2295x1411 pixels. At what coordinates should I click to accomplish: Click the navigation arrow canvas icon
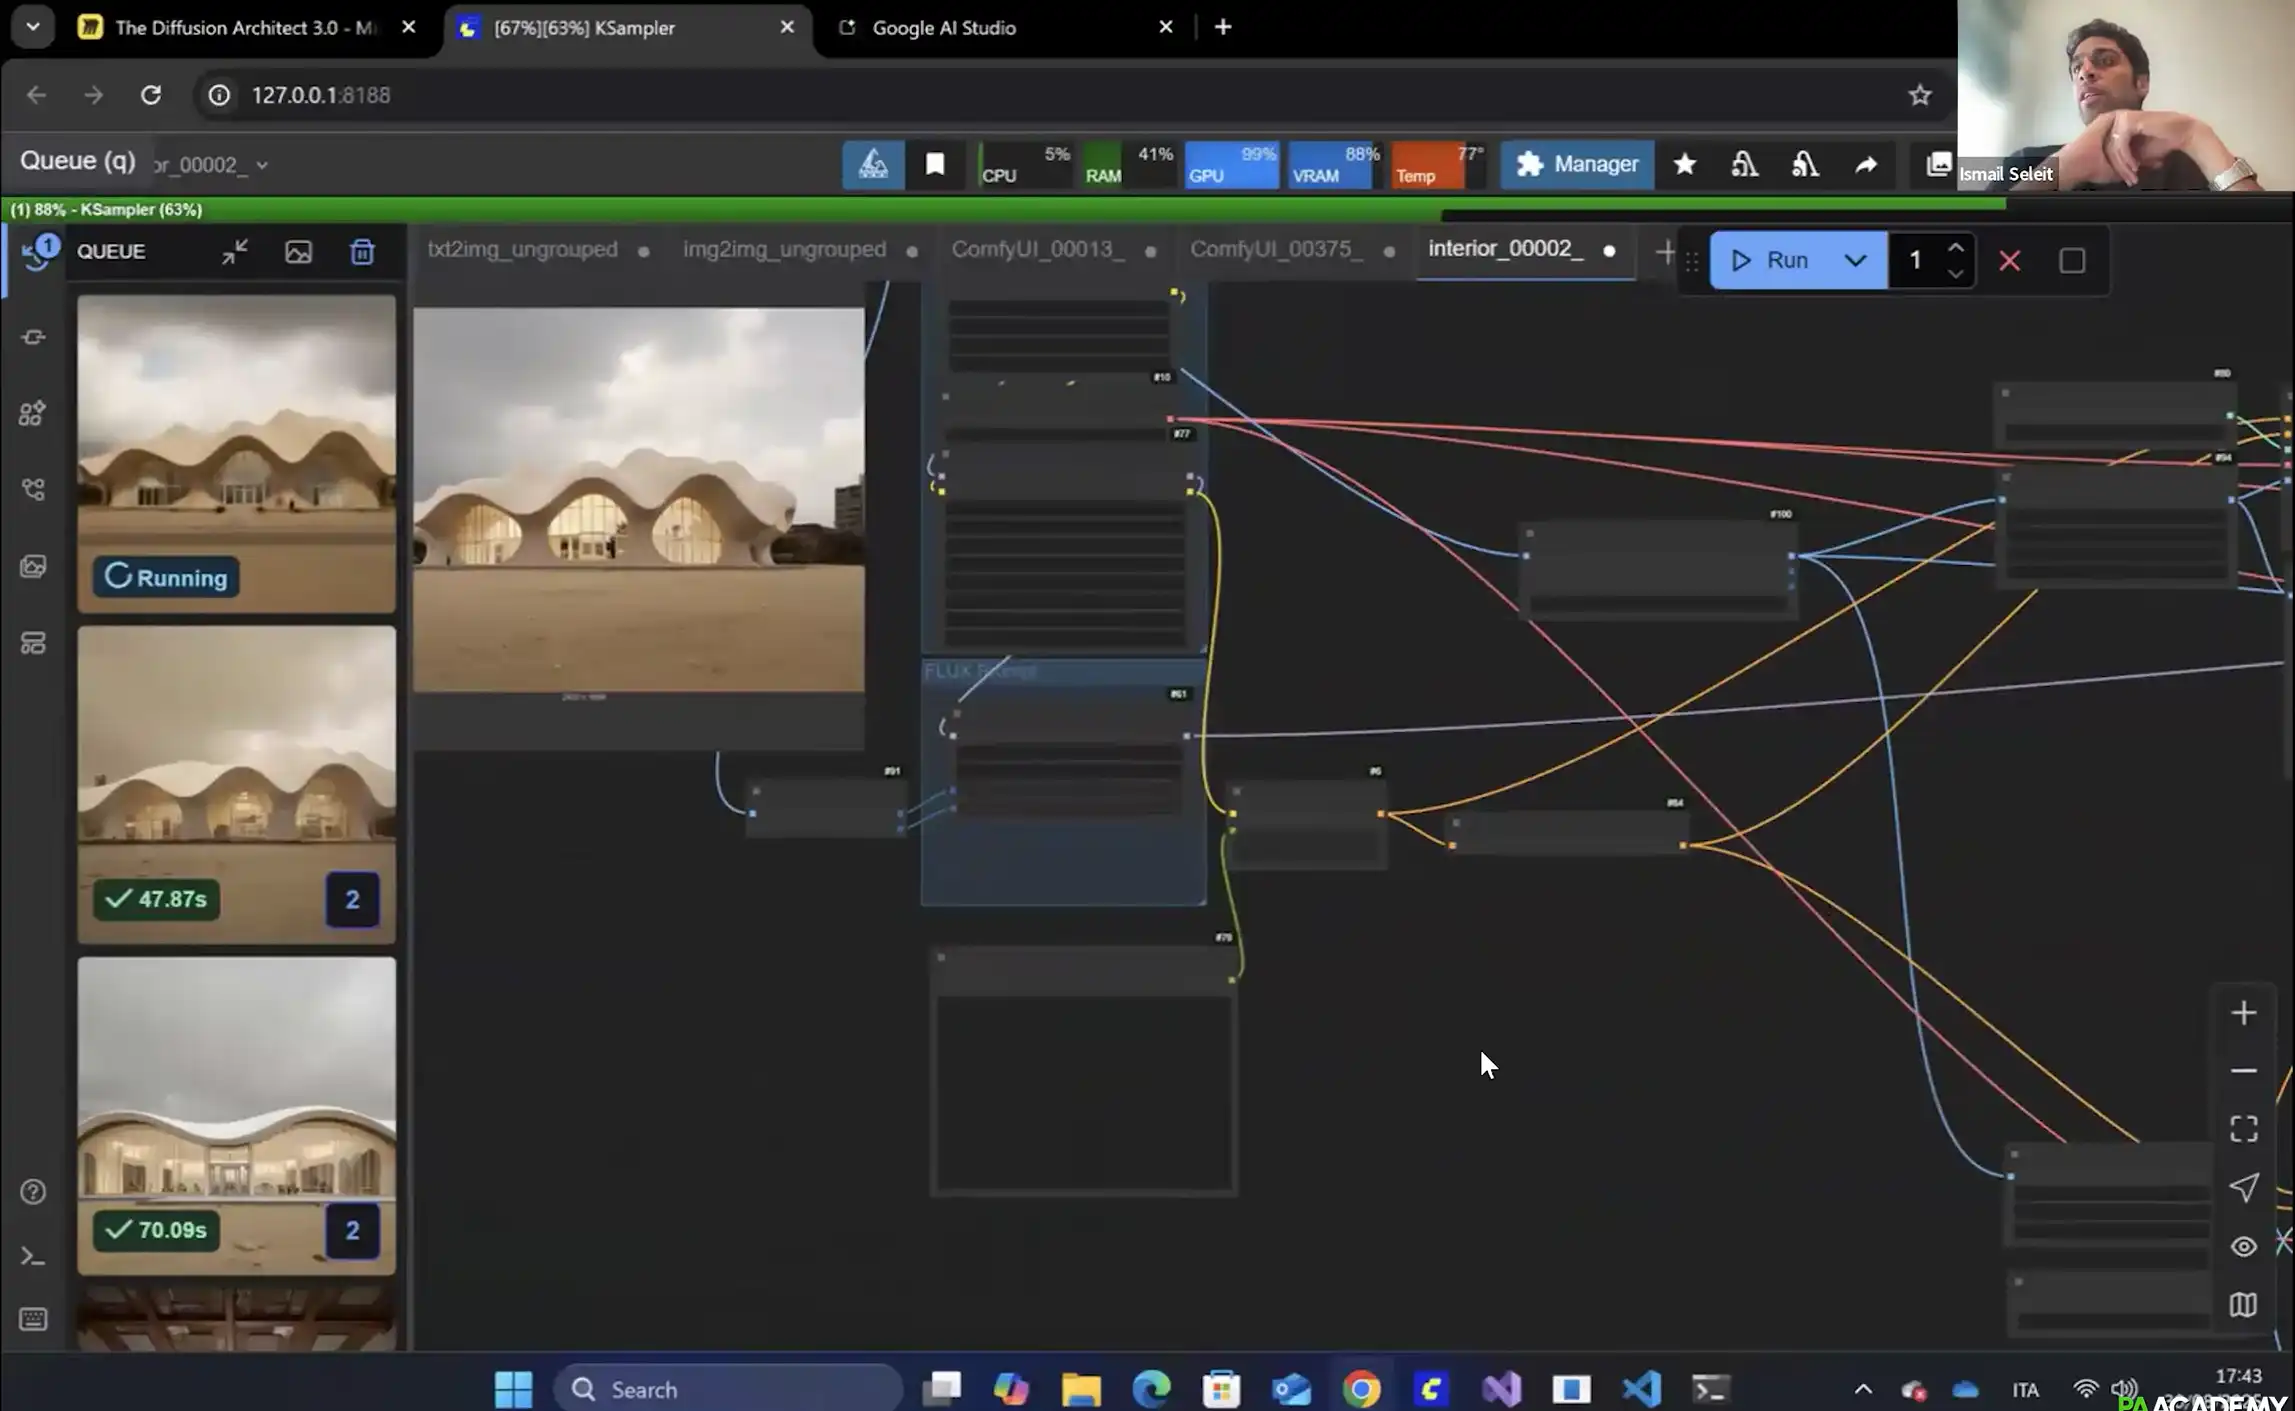click(2243, 1188)
